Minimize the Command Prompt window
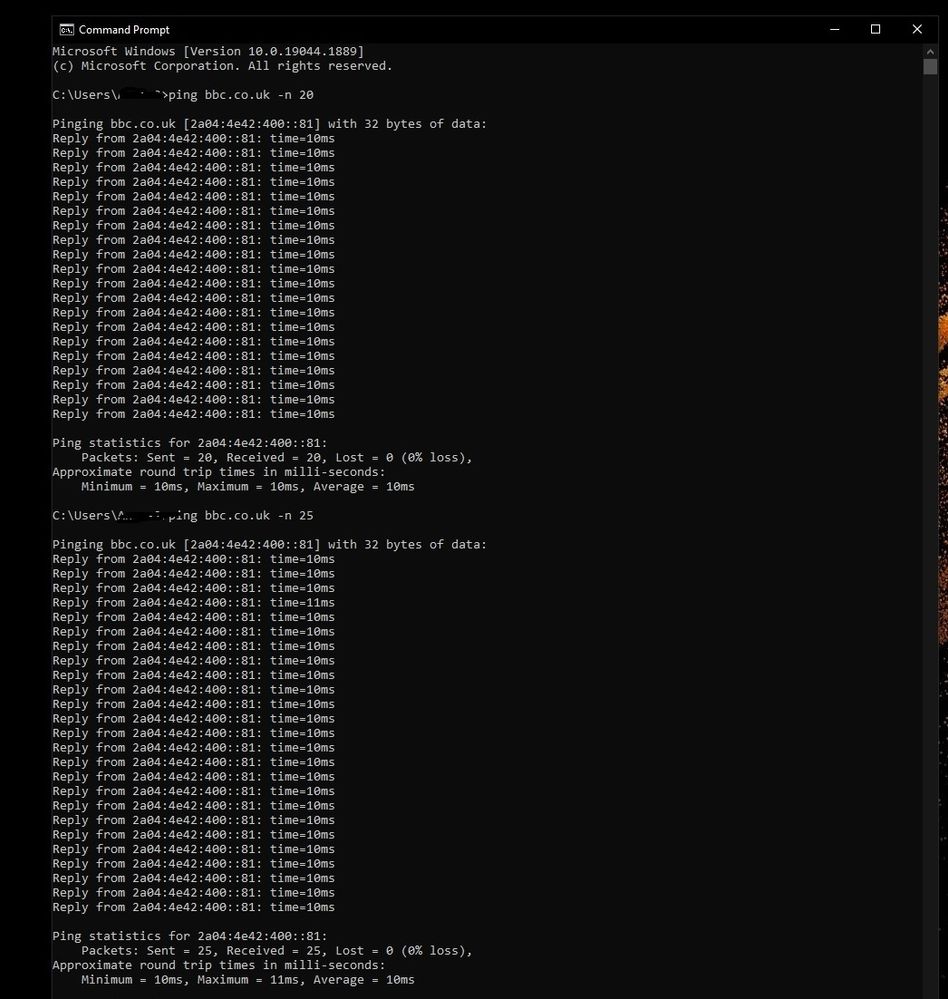 tap(835, 30)
